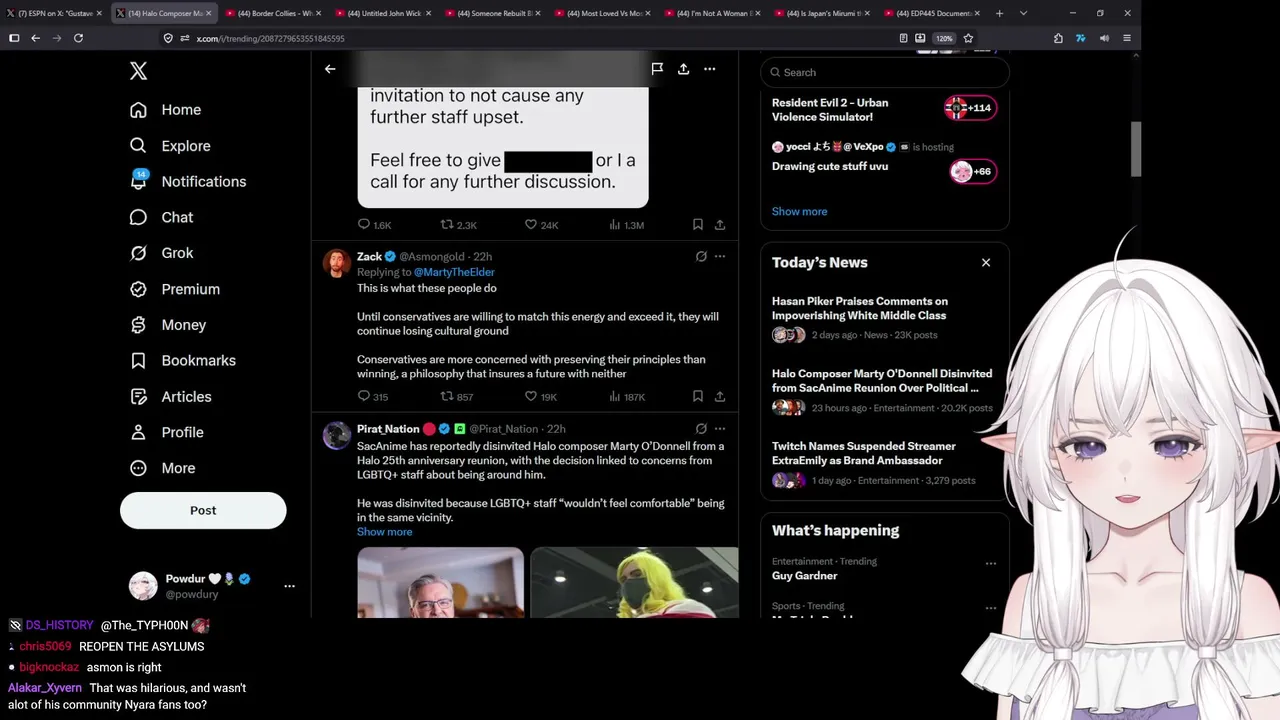Bookmark this page with the star icon
The height and width of the screenshot is (720, 1280).
[968, 38]
